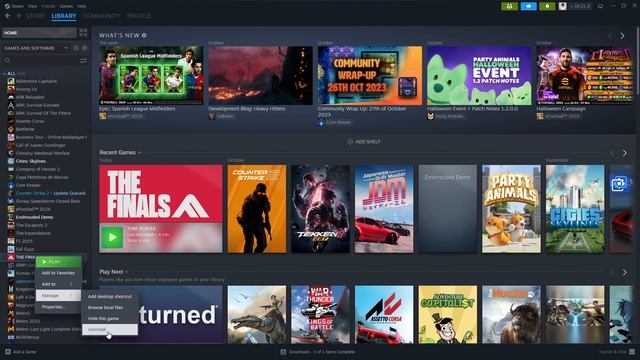
Task: Select Cities: Skylines in the game list
Action: (31, 161)
